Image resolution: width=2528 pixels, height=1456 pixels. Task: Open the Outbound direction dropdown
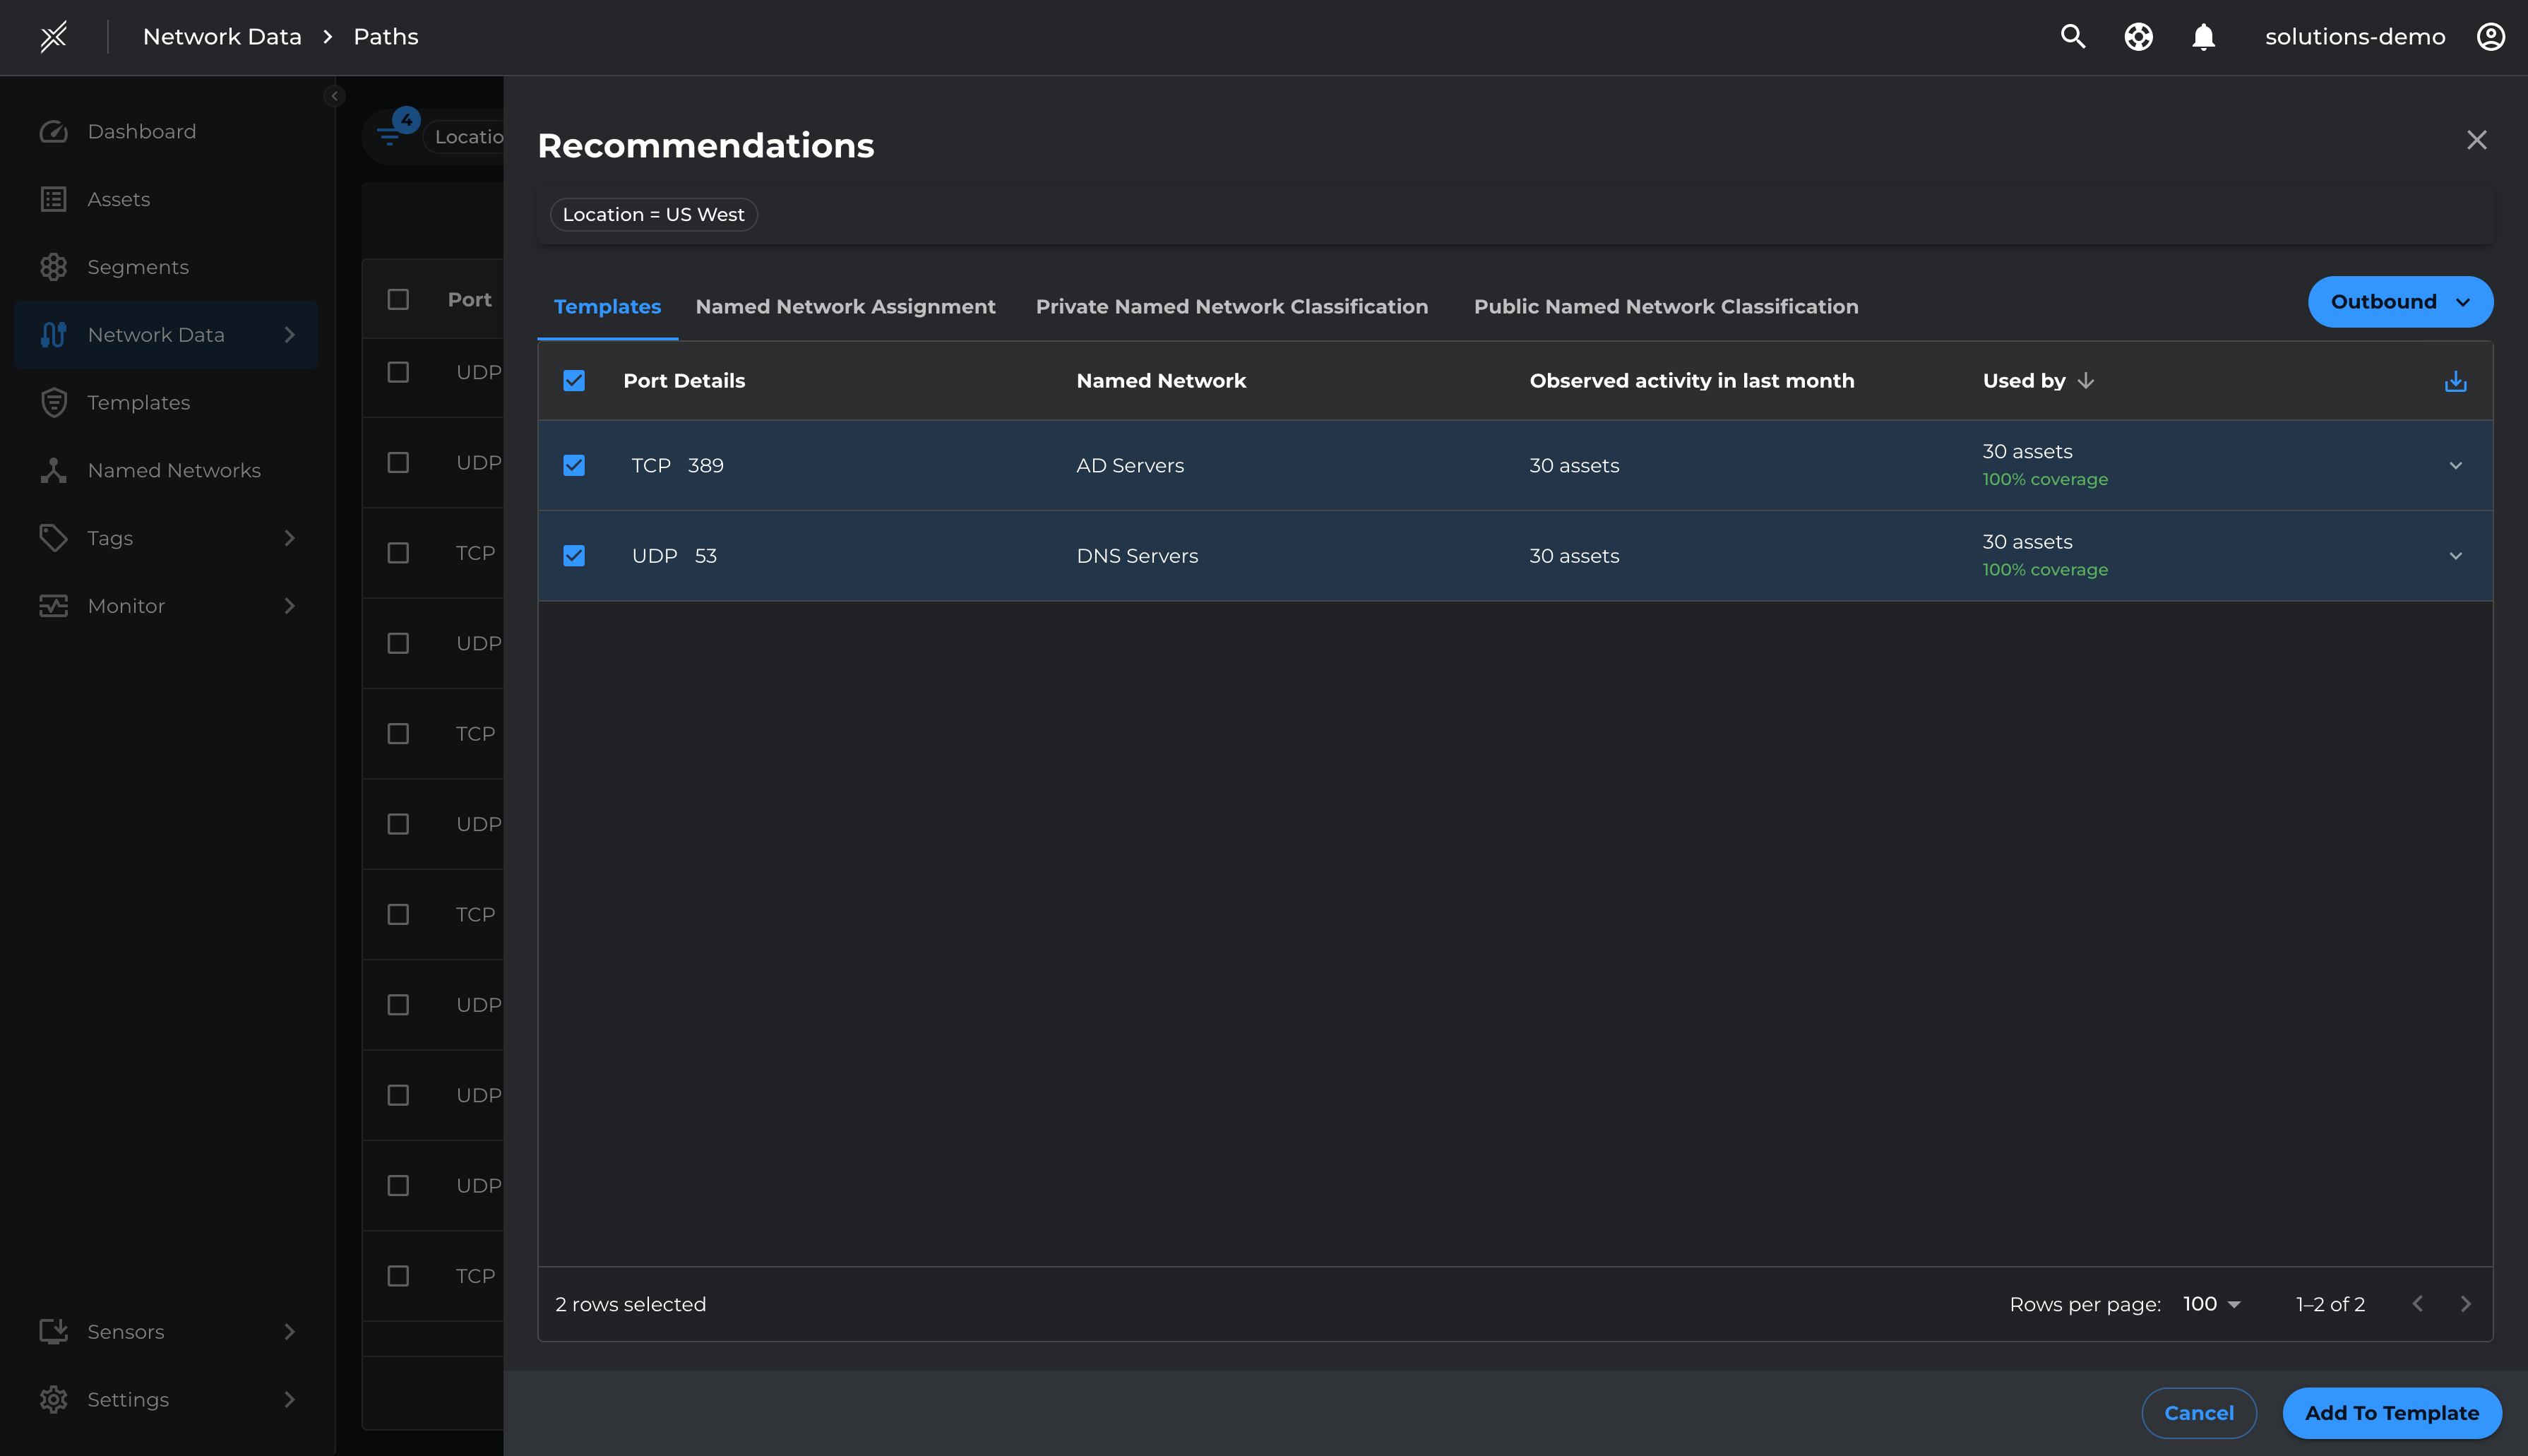2400,301
